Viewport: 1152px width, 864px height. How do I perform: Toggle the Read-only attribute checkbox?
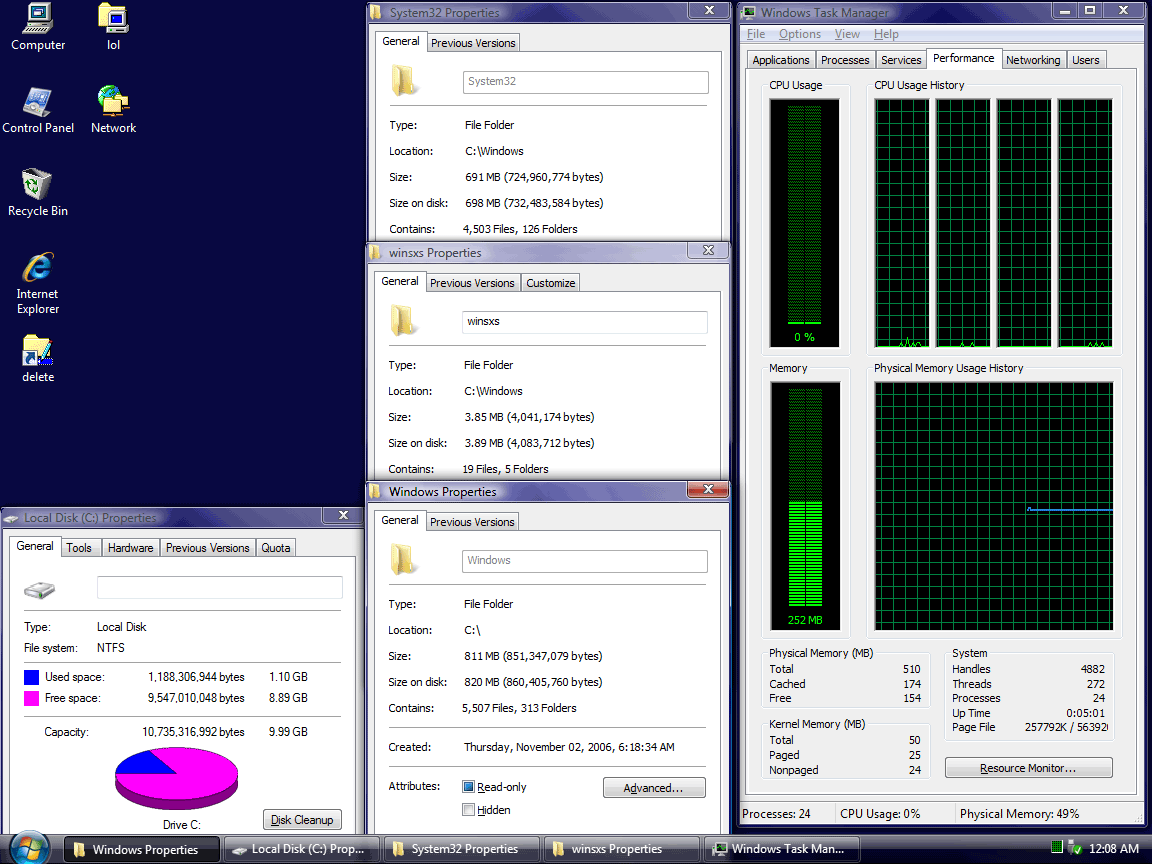pyautogui.click(x=469, y=787)
